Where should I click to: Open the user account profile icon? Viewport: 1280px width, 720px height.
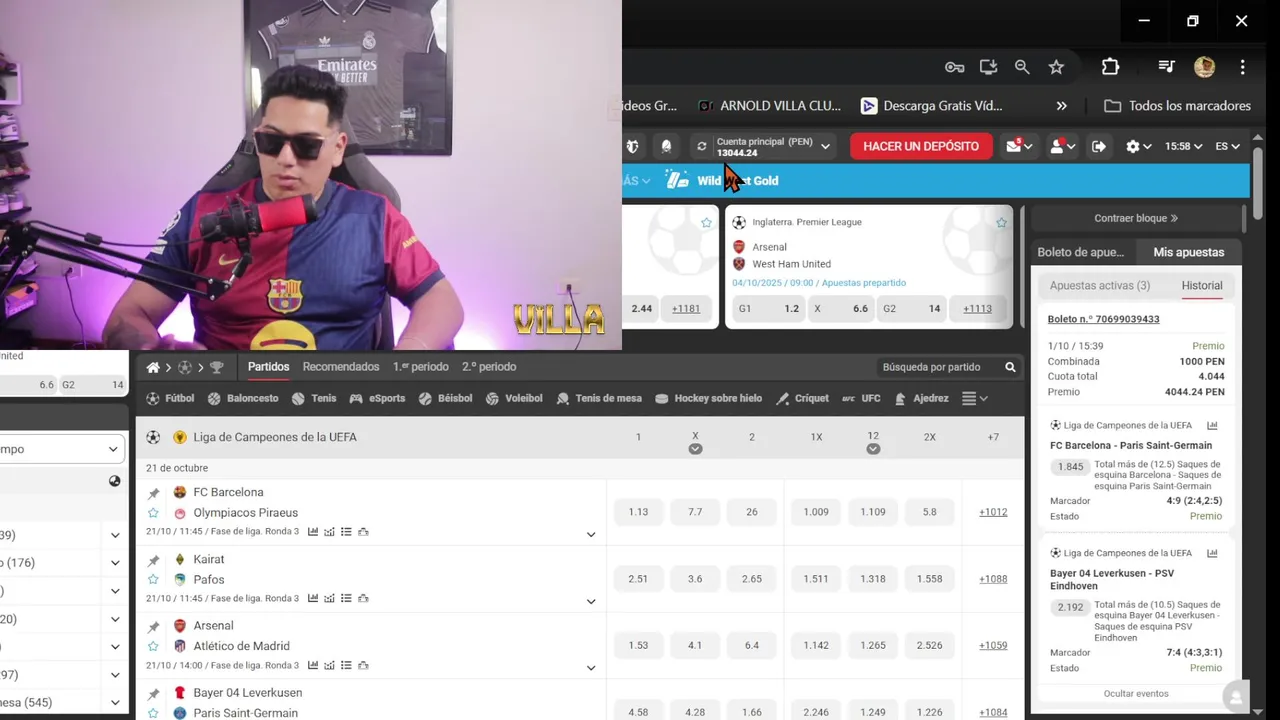pos(1061,146)
